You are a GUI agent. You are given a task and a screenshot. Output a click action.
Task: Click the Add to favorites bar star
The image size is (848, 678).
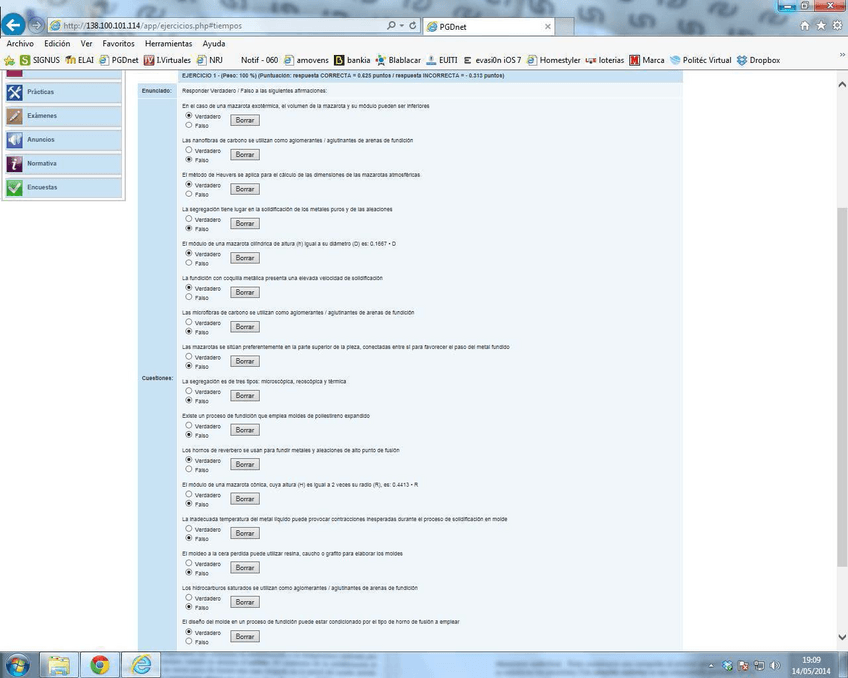(9, 60)
